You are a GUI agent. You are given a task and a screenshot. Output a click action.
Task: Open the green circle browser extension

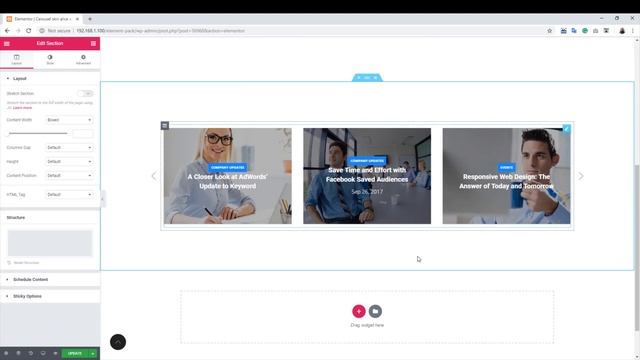(x=585, y=31)
